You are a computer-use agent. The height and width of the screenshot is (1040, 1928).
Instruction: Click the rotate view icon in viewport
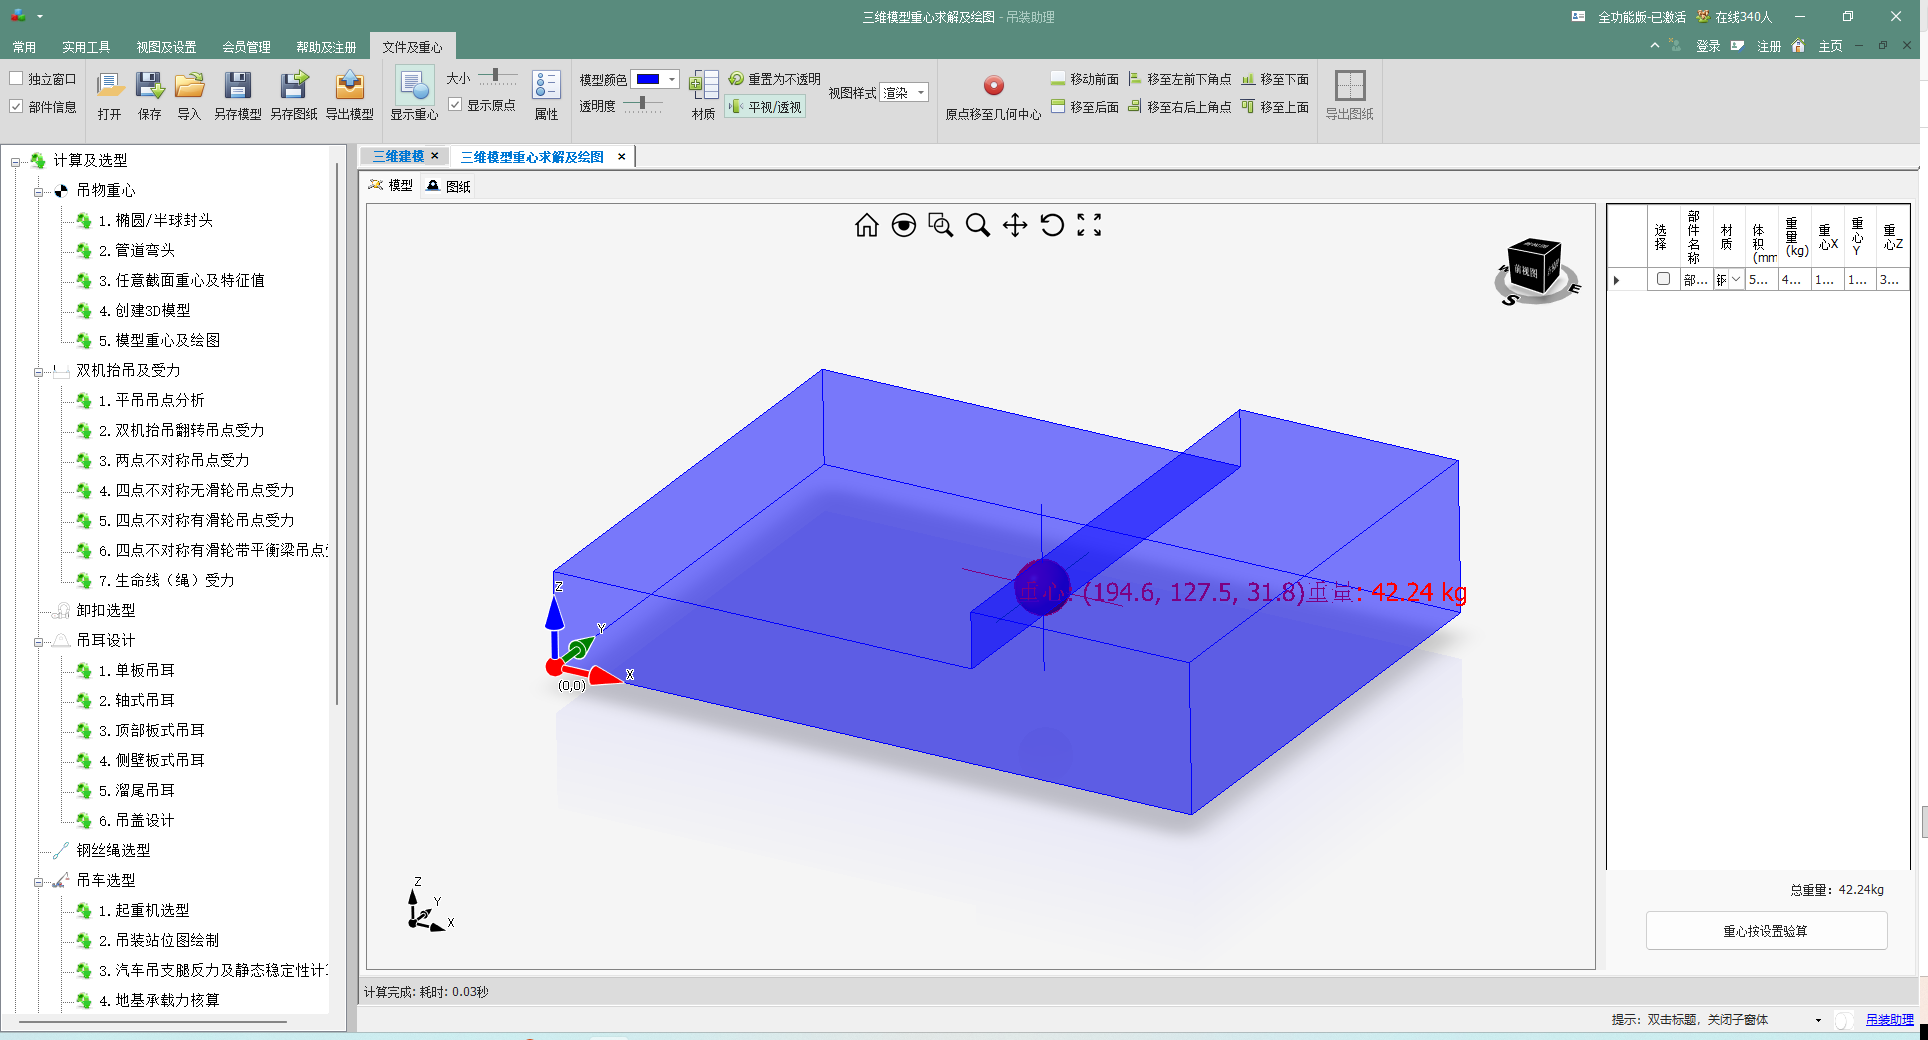pos(1052,226)
